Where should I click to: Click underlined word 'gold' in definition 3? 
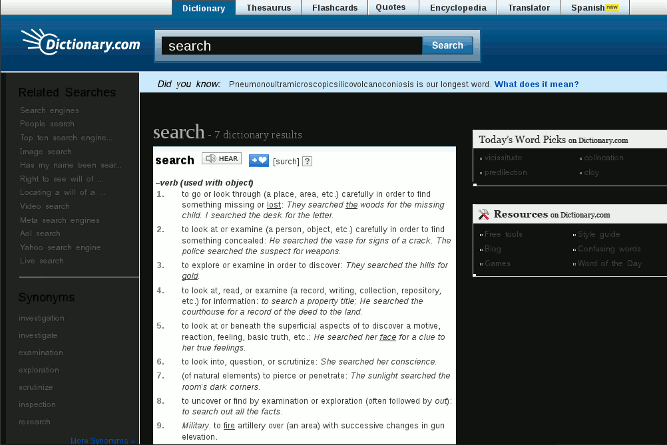coord(190,276)
